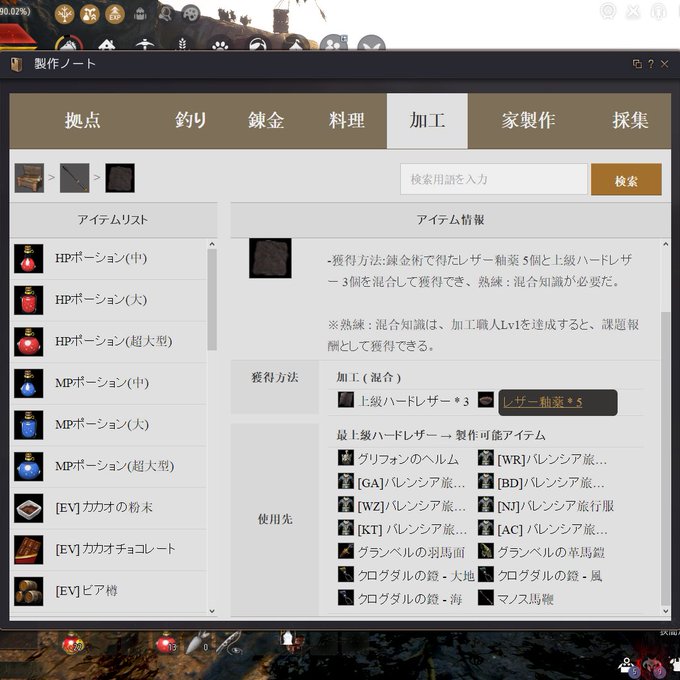
Task: Select MPポーション(大) in item list
Action: coord(108,425)
